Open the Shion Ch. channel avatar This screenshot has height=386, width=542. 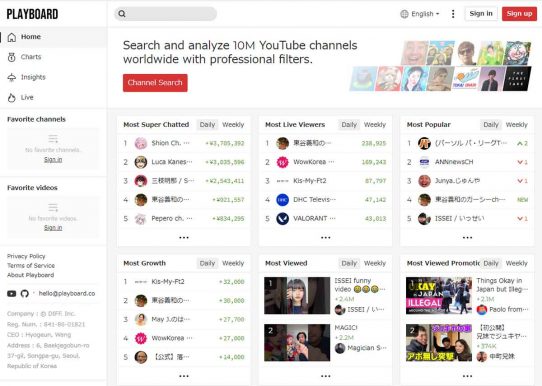tap(141, 143)
